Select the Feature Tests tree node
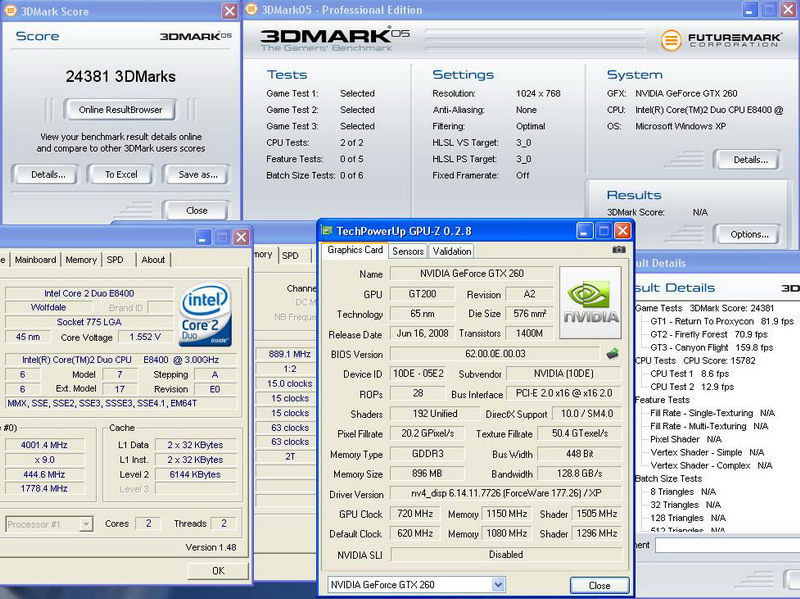Screen dimensions: 800x599 (662, 400)
